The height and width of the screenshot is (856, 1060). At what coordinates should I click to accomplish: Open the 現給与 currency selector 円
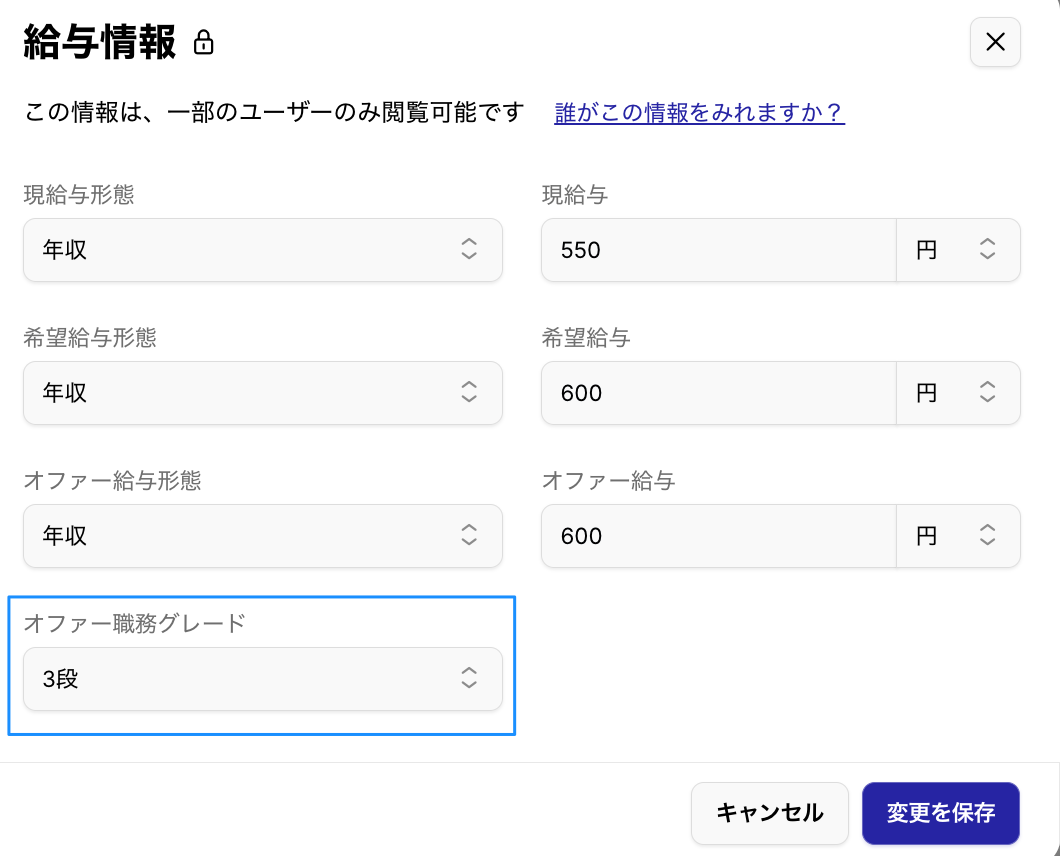point(957,250)
